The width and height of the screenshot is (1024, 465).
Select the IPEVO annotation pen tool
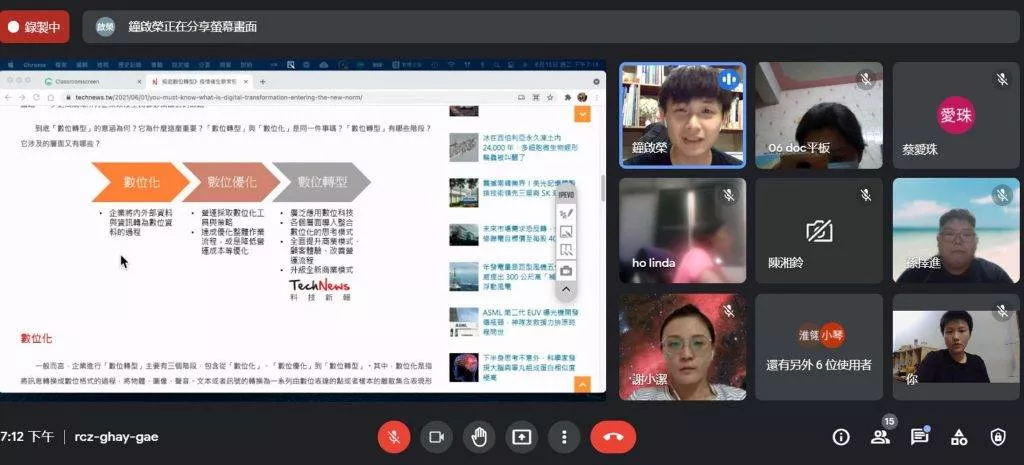tap(566, 213)
